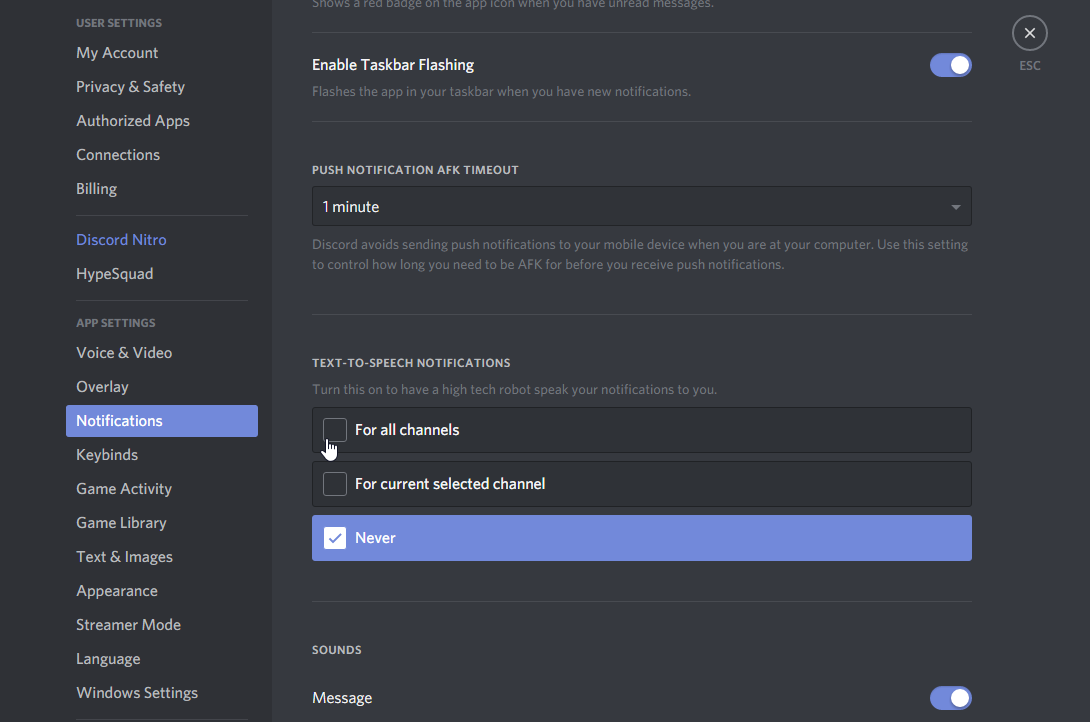Close settings with the ESC button
The width and height of the screenshot is (1090, 722).
(1029, 33)
